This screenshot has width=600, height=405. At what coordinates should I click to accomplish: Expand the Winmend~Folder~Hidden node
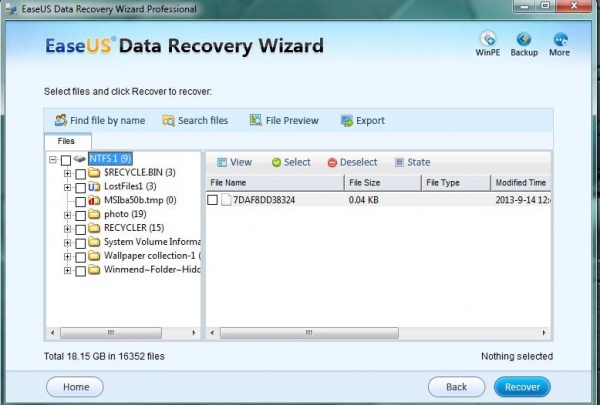coord(67,271)
